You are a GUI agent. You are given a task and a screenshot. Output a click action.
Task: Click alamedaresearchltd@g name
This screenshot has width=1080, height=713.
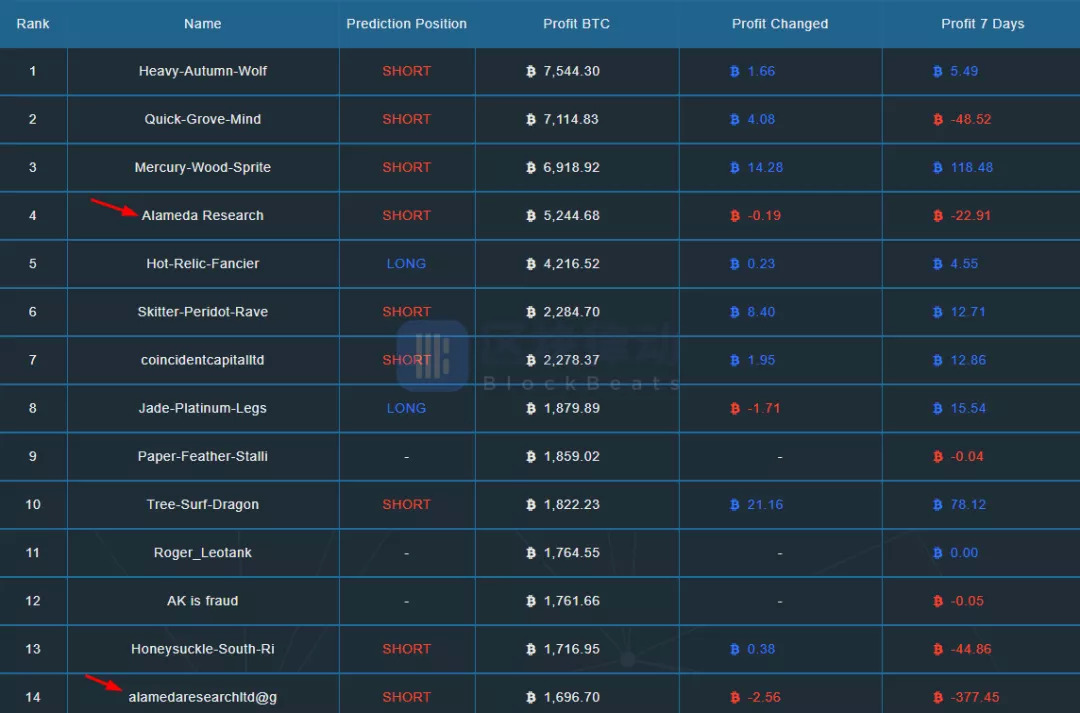202,697
